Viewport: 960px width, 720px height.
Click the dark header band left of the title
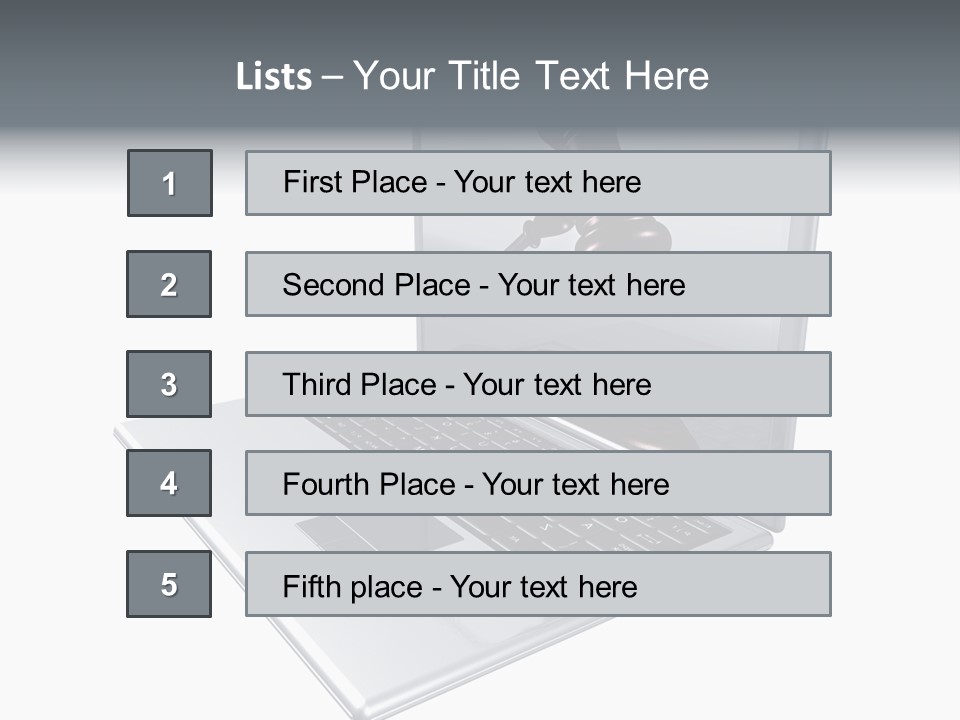[110, 70]
